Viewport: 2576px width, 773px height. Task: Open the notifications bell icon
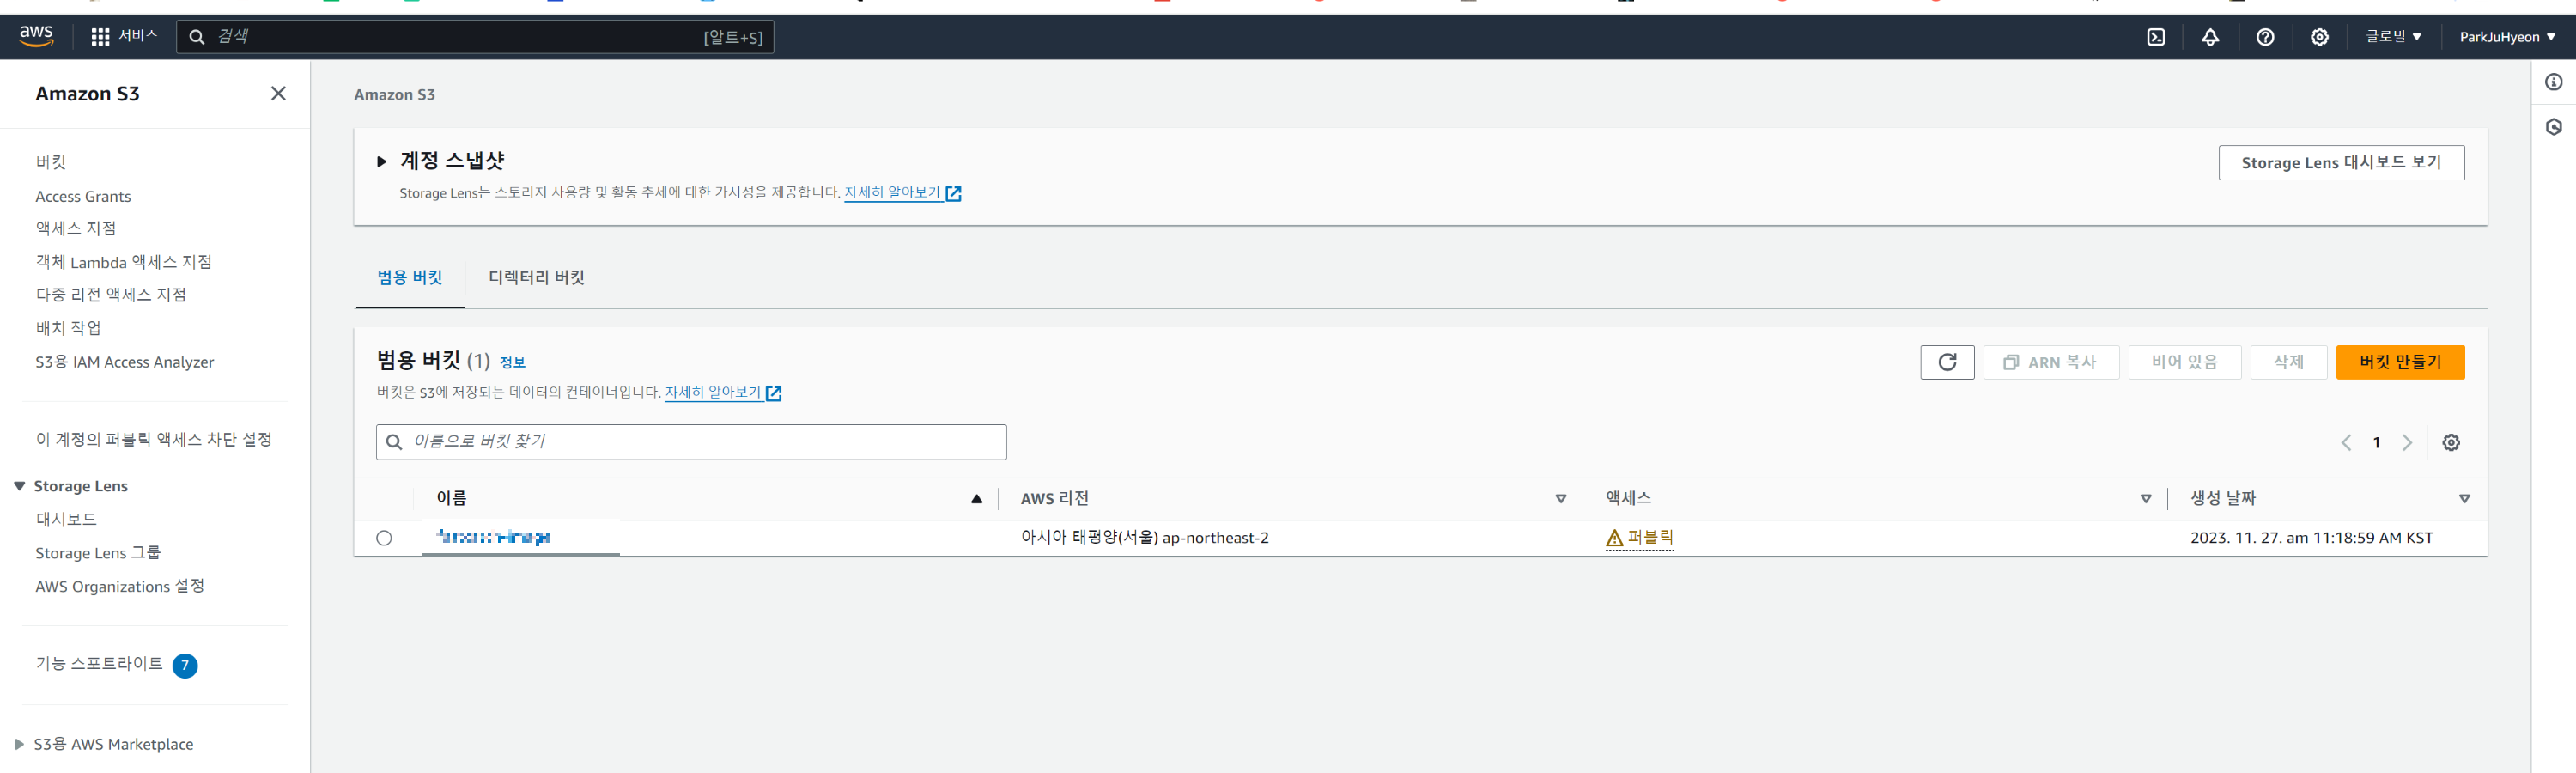2210,37
